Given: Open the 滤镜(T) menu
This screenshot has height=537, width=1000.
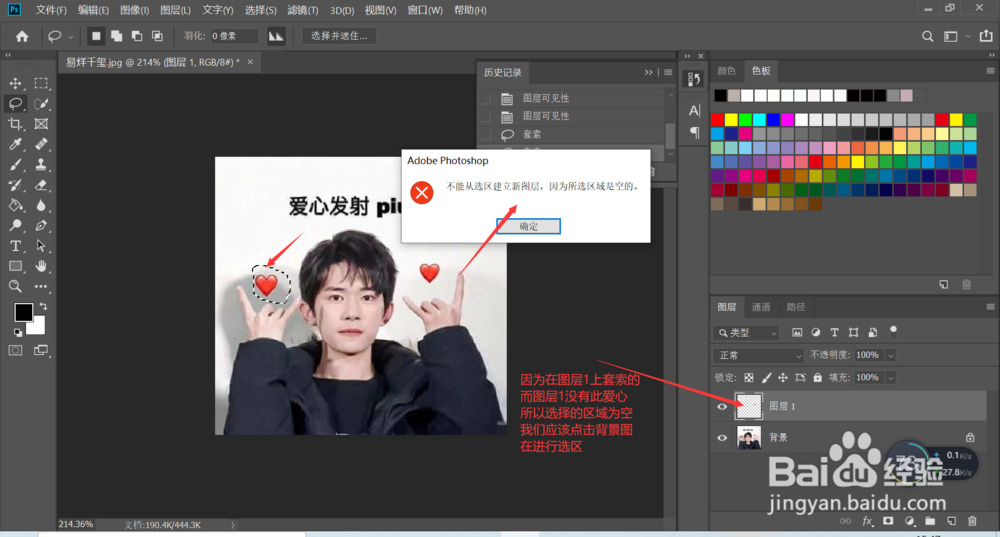Looking at the screenshot, I should (303, 10).
